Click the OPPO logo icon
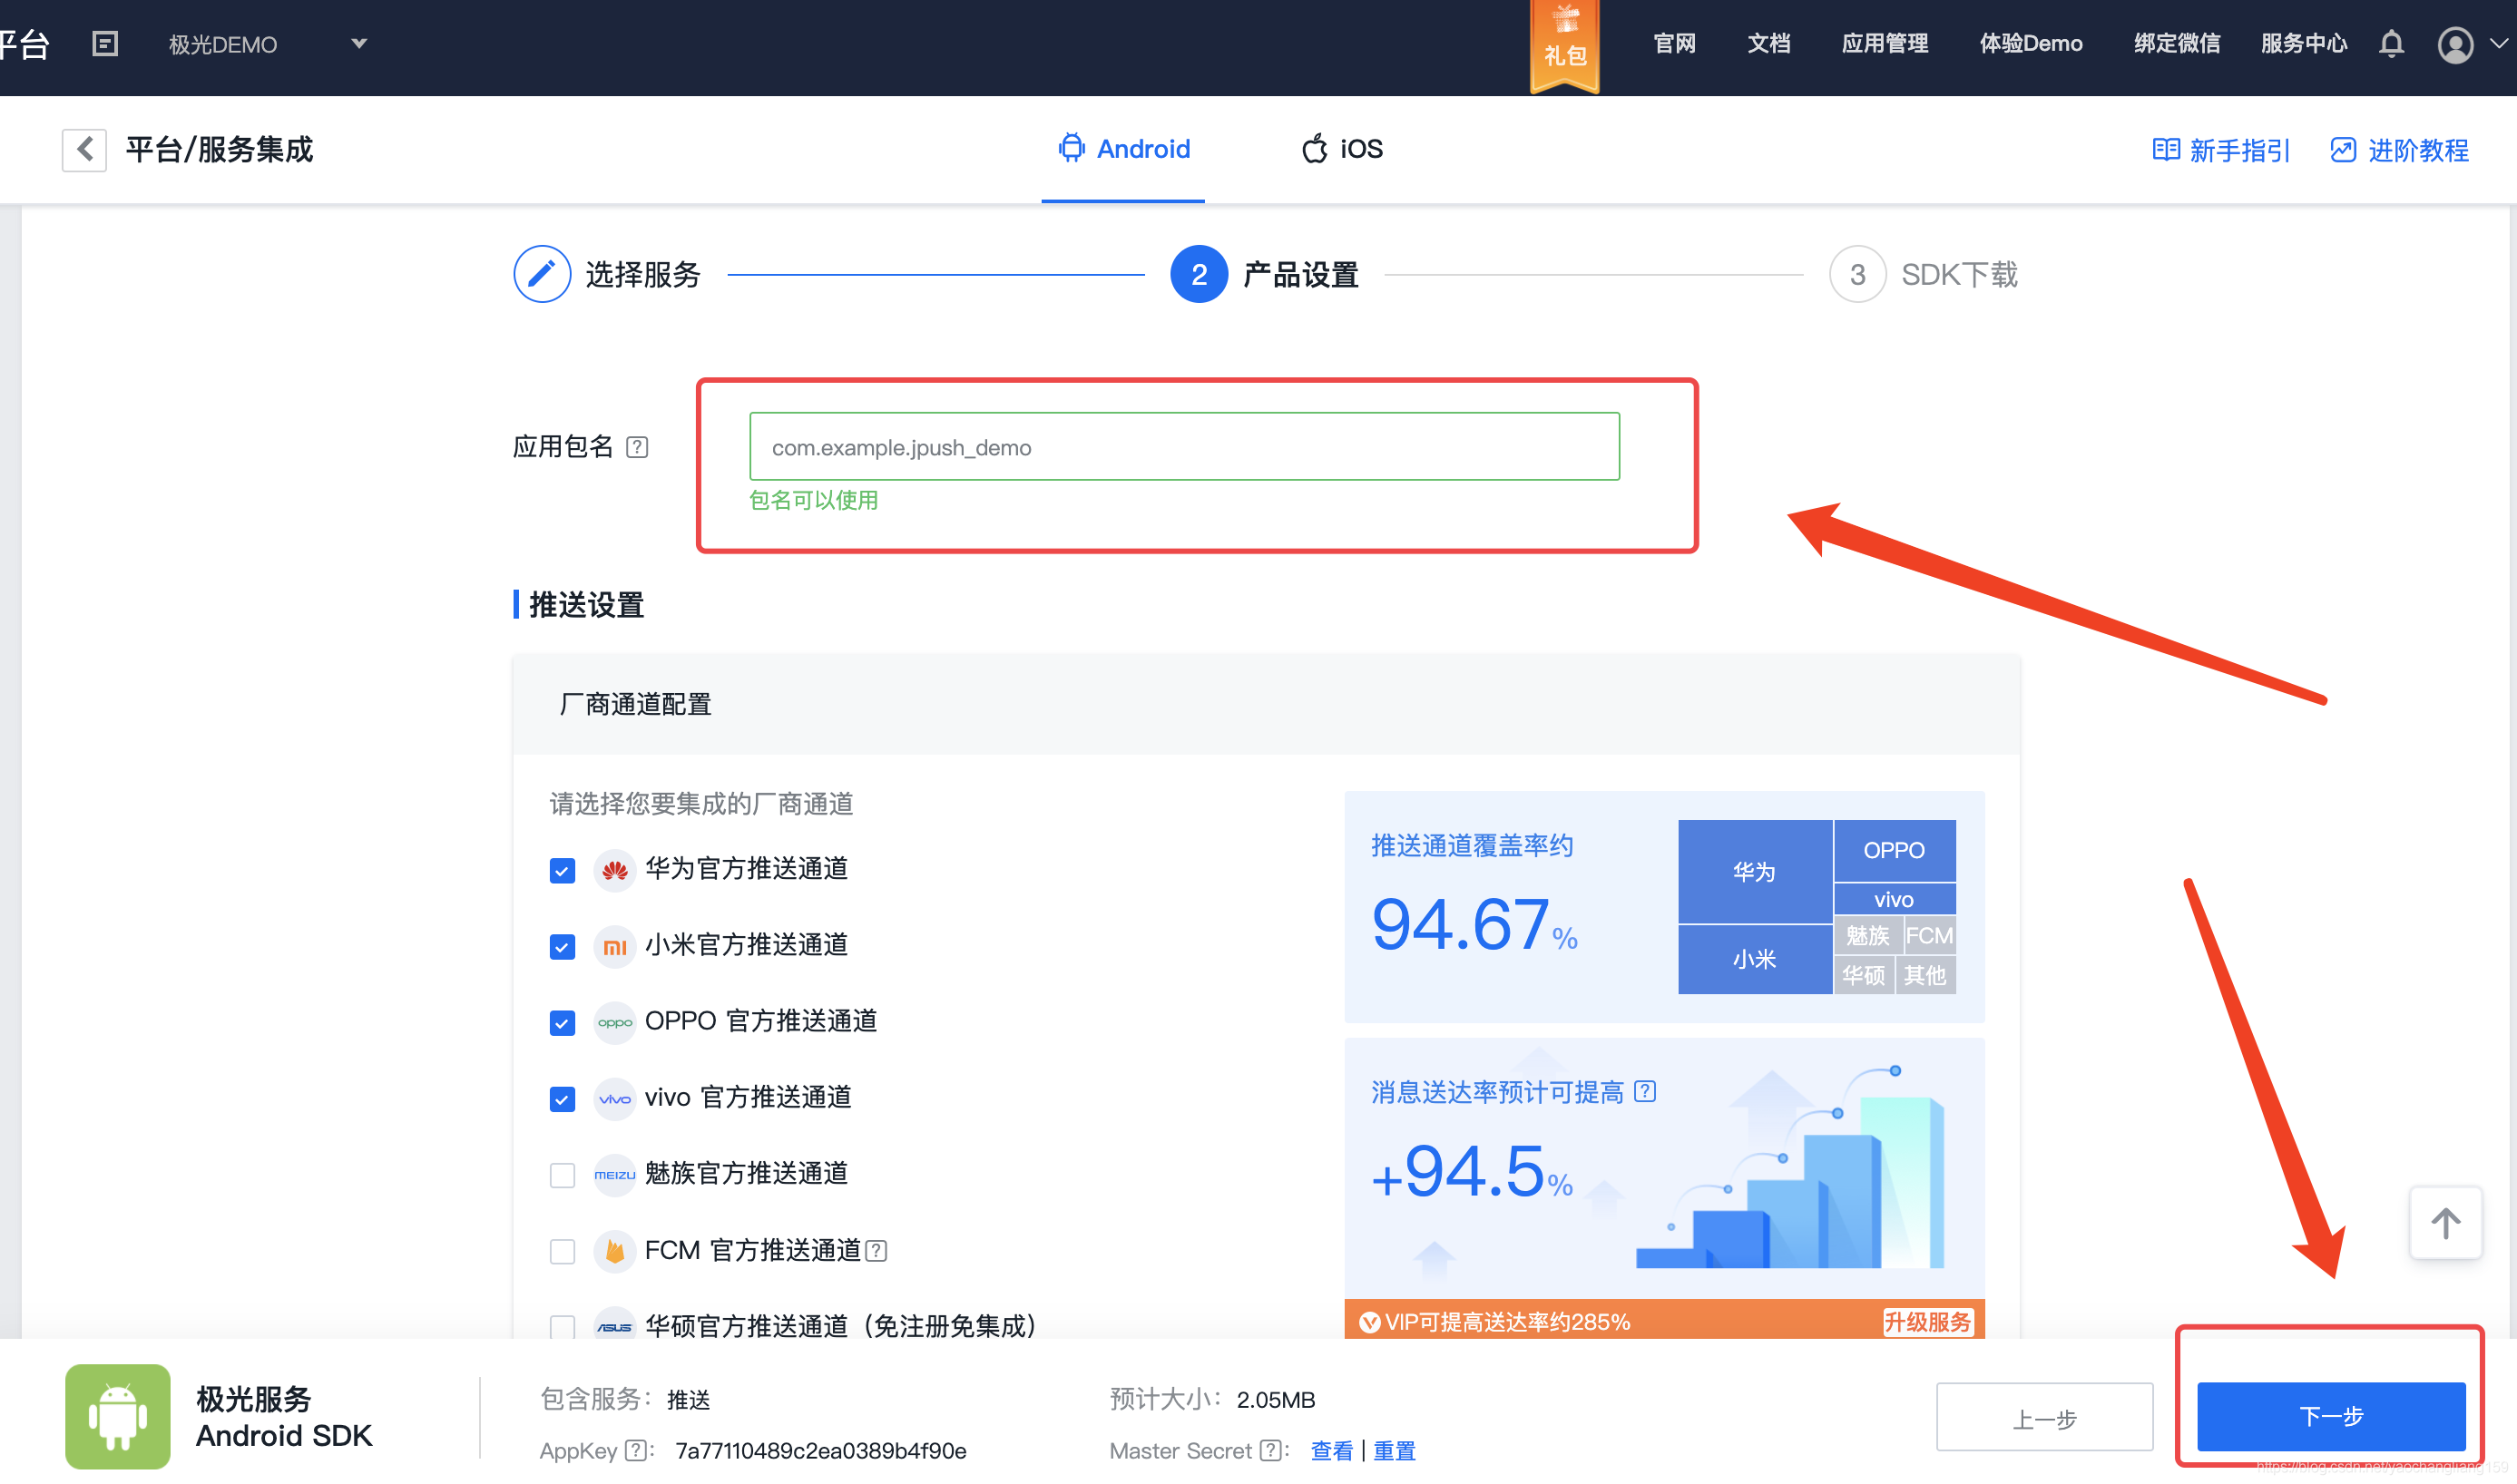2517x1484 pixels. point(615,1022)
